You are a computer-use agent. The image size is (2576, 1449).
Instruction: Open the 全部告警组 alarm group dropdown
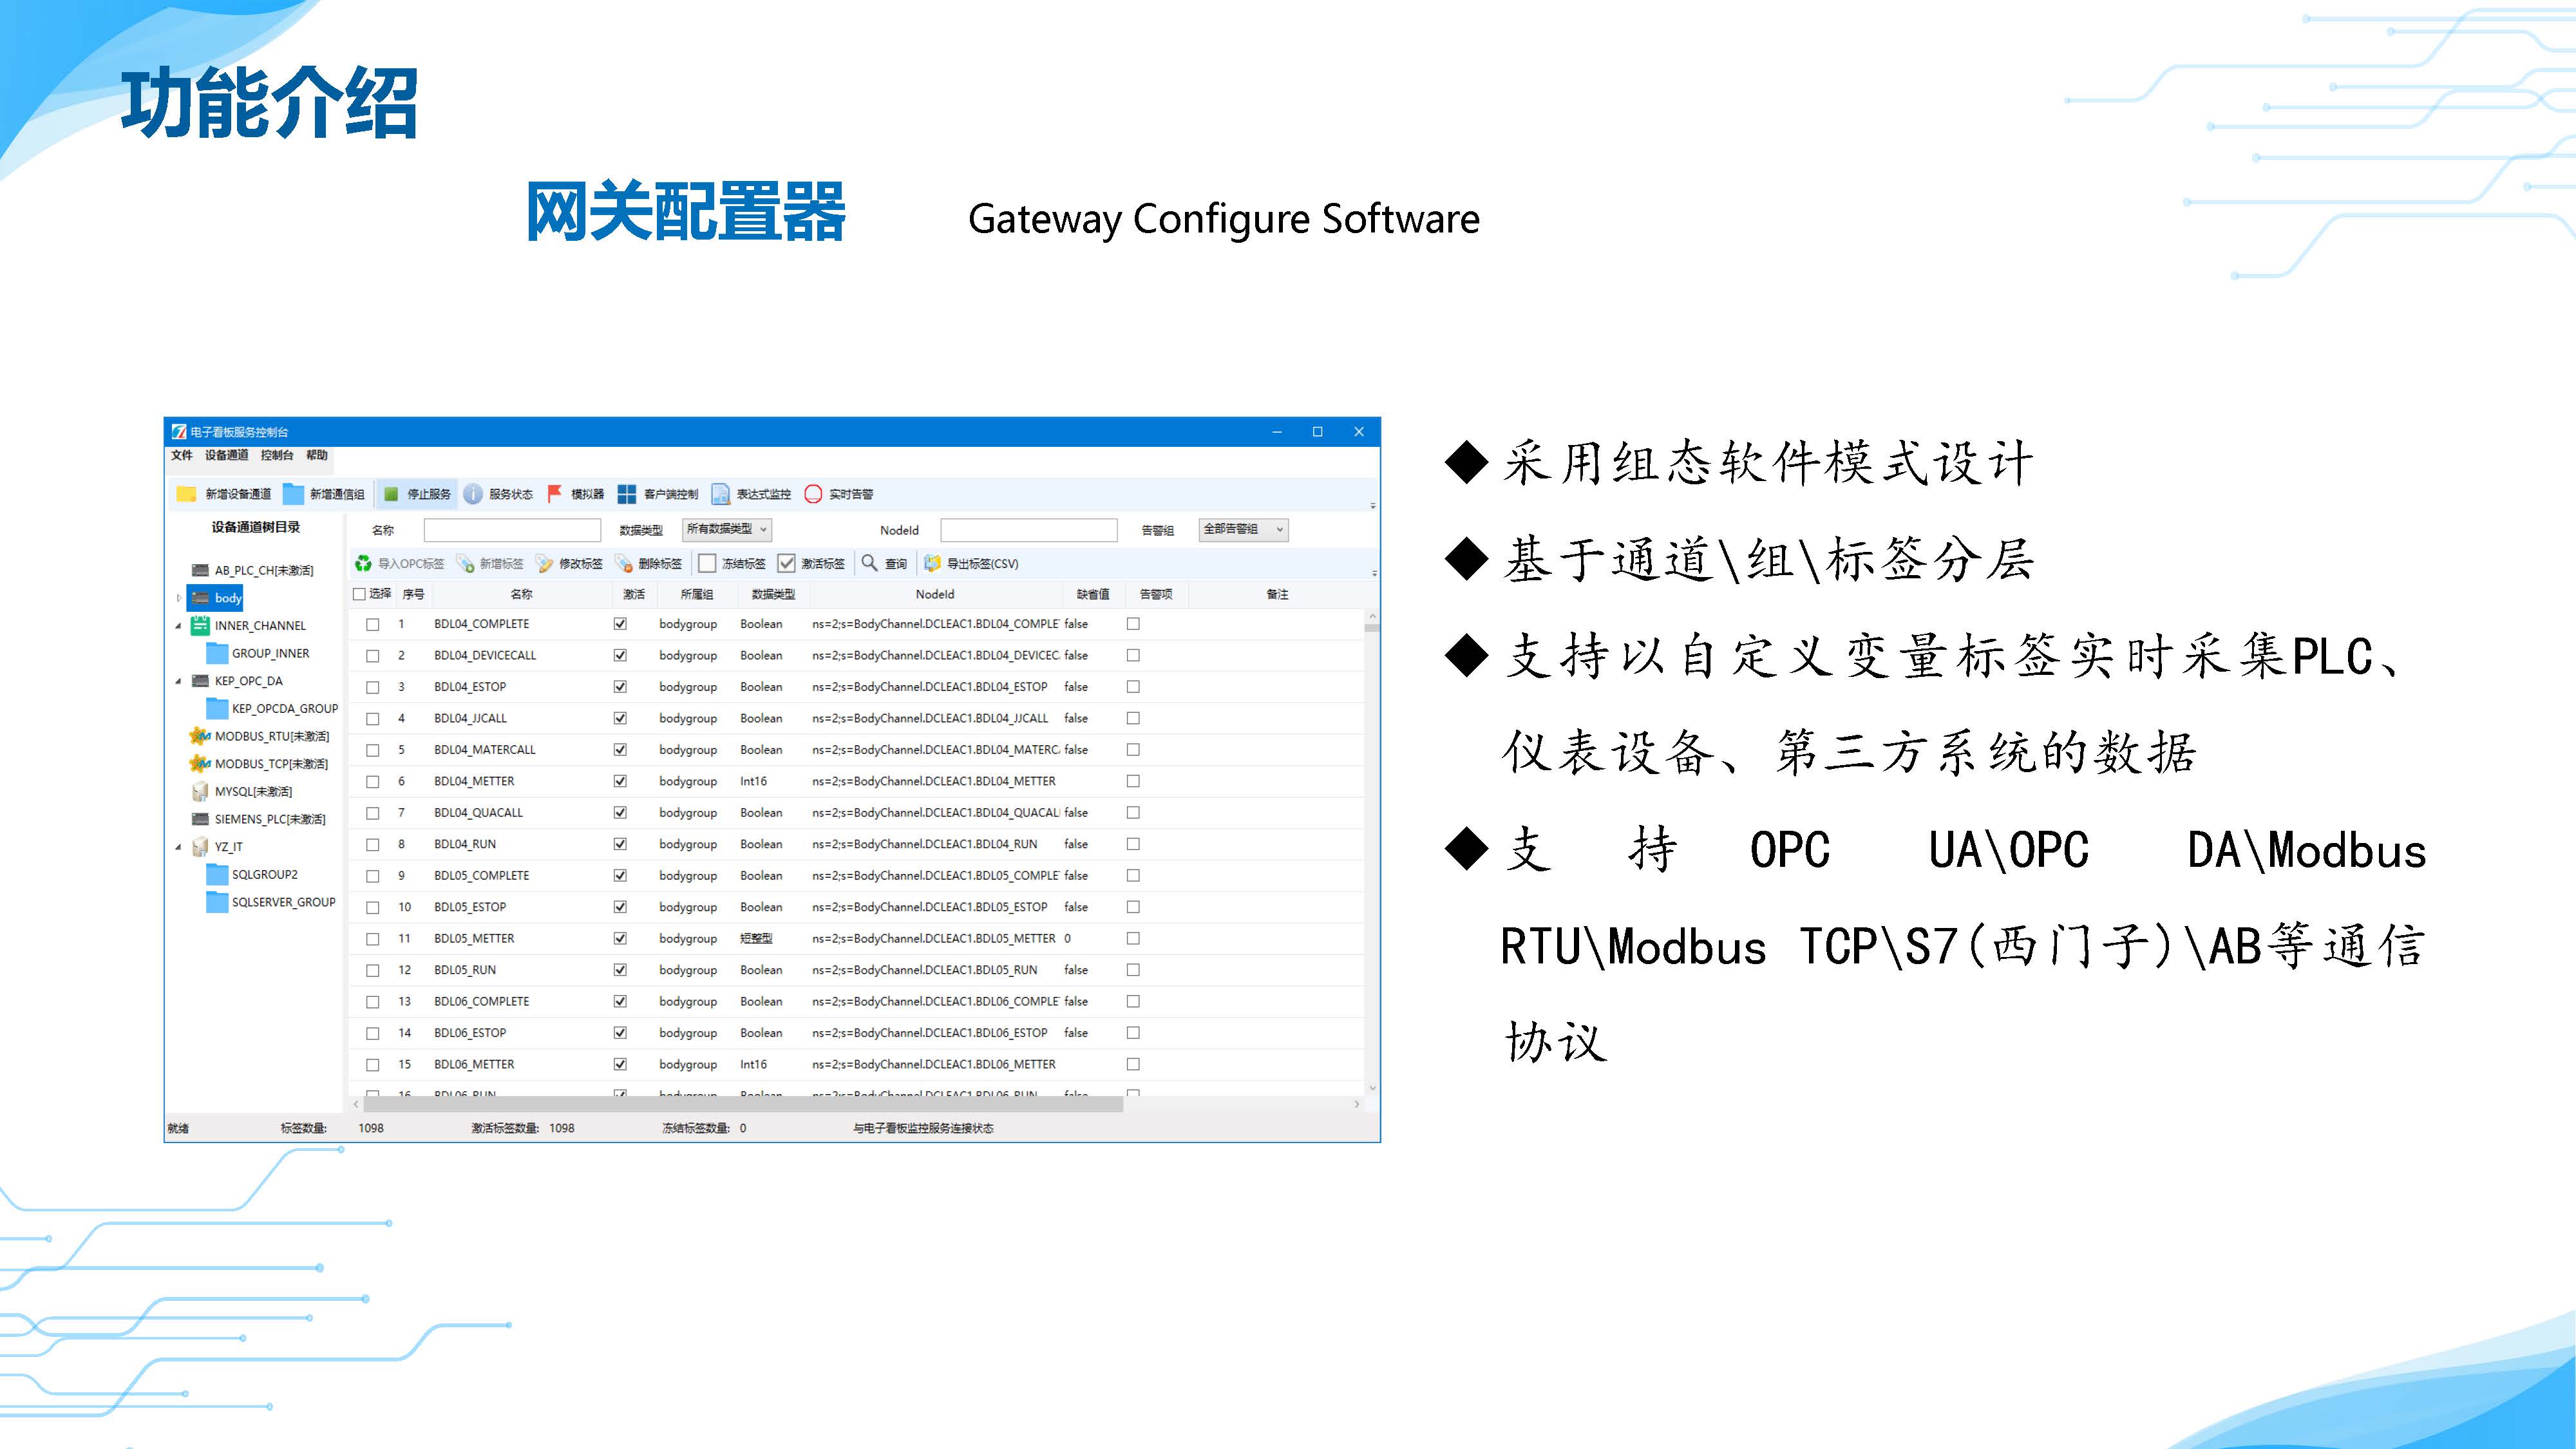point(1243,529)
